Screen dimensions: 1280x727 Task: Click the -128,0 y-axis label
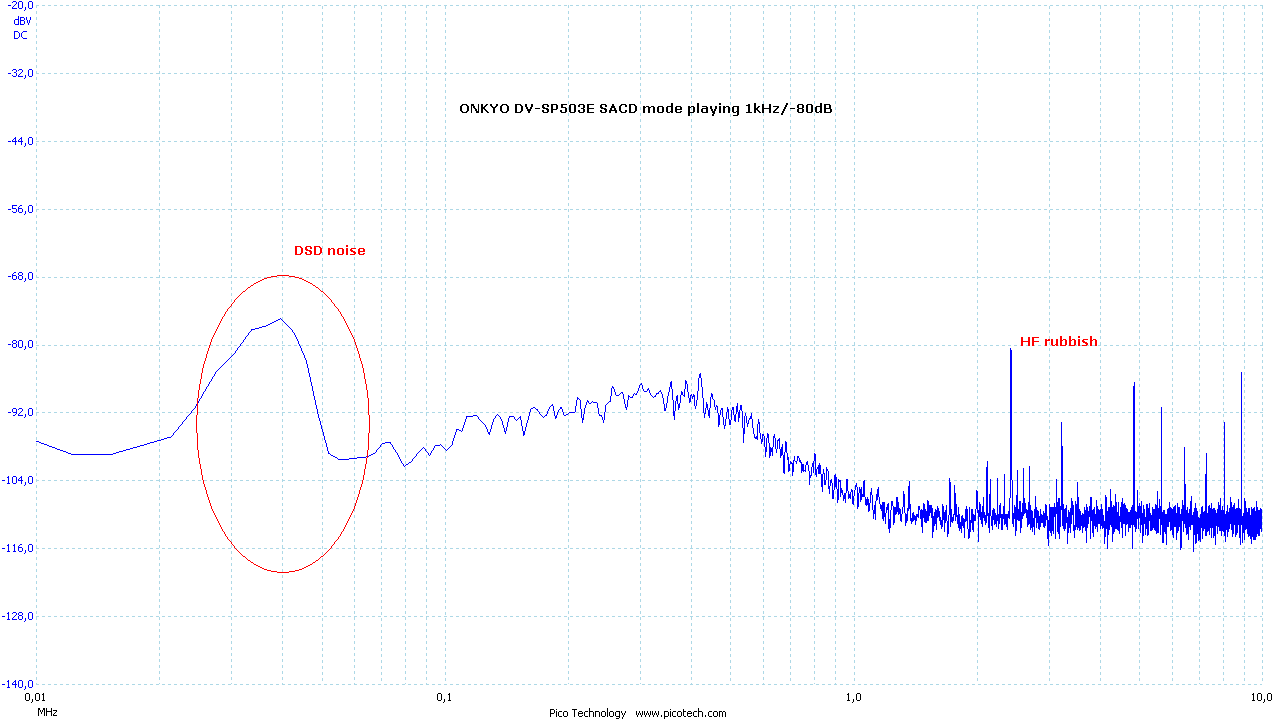point(18,616)
